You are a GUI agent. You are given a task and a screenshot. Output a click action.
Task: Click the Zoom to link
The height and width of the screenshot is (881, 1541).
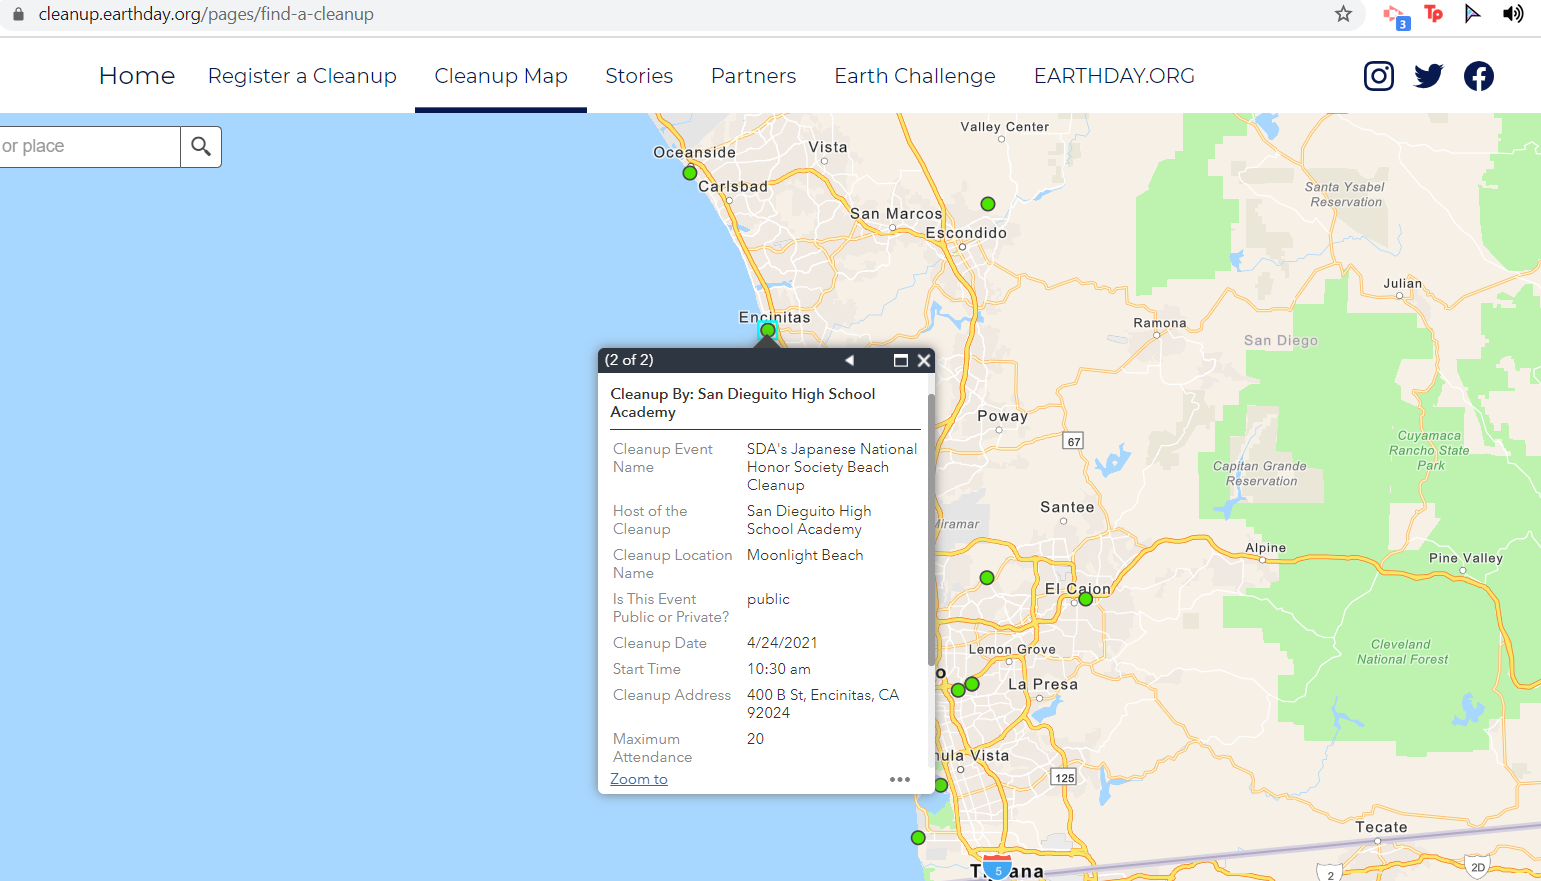(x=639, y=779)
